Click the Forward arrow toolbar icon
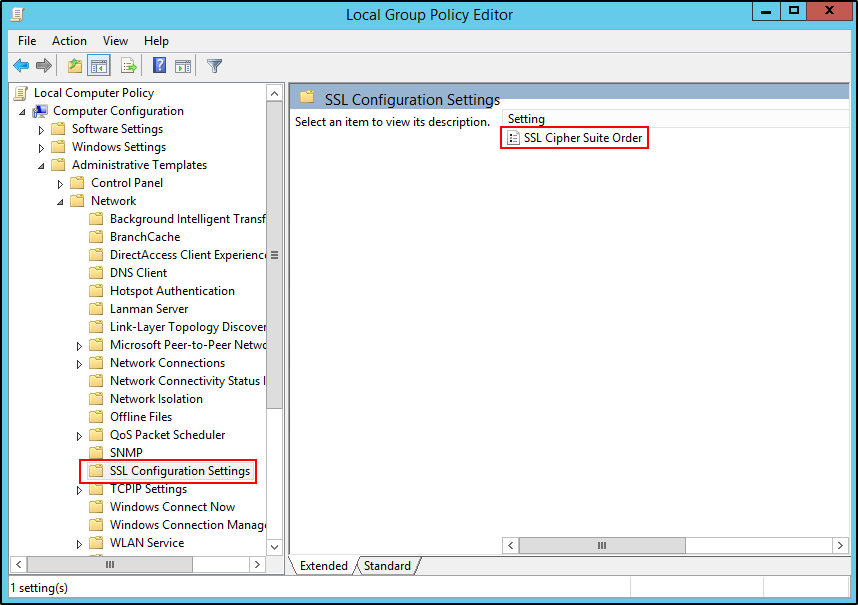Viewport: 858px width, 605px height. [44, 66]
